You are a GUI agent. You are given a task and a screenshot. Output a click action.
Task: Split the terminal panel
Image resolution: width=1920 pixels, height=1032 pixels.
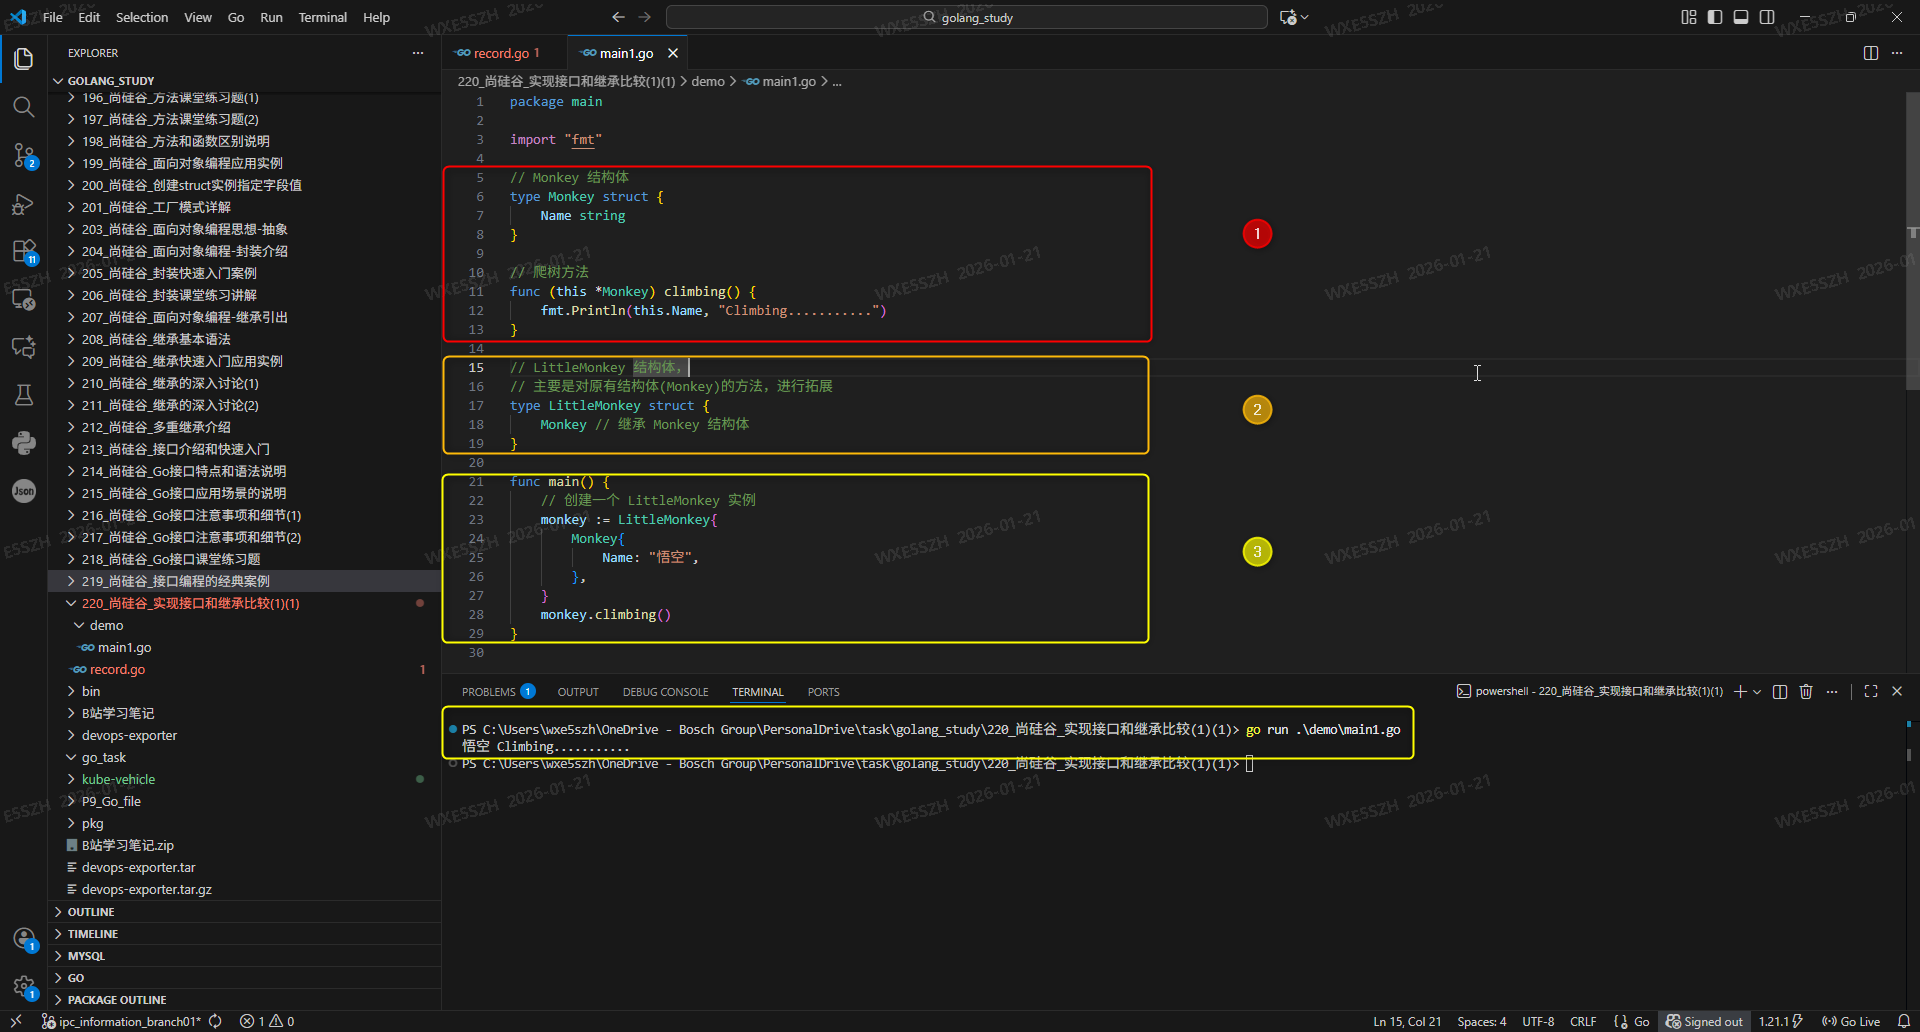[x=1780, y=691]
